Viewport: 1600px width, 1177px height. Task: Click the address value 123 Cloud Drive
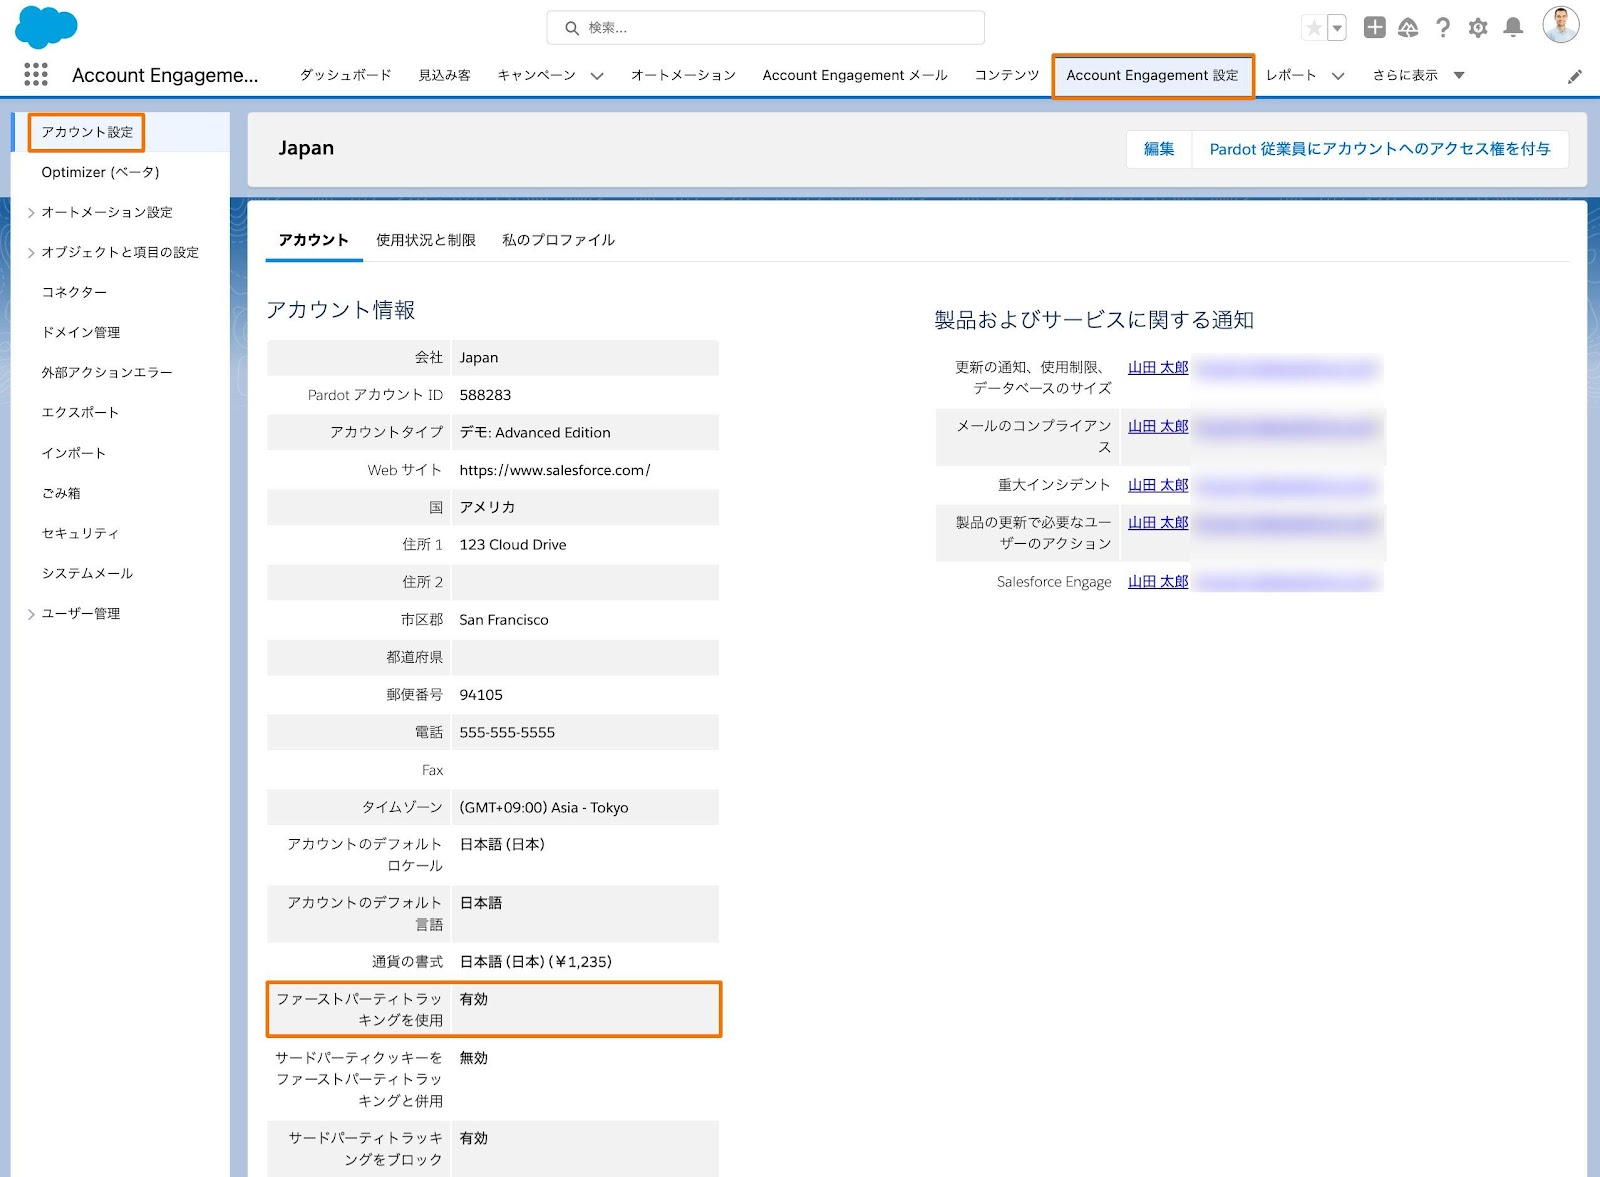[x=513, y=545]
